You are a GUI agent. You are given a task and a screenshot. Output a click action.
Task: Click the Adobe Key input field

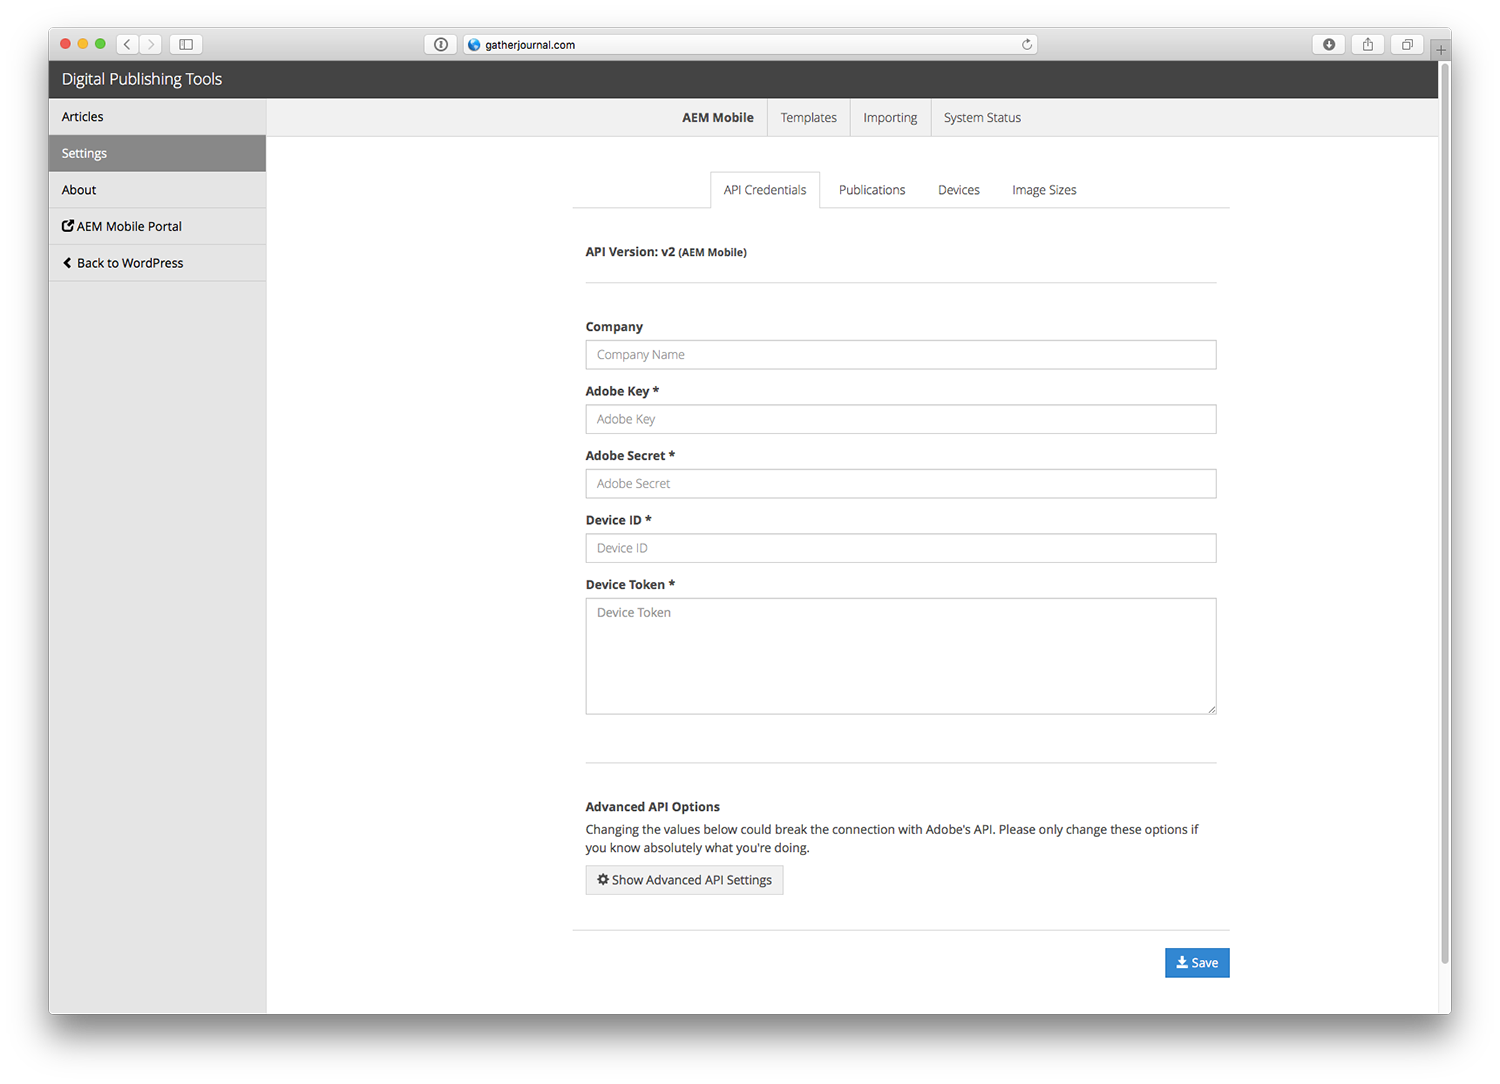900,419
